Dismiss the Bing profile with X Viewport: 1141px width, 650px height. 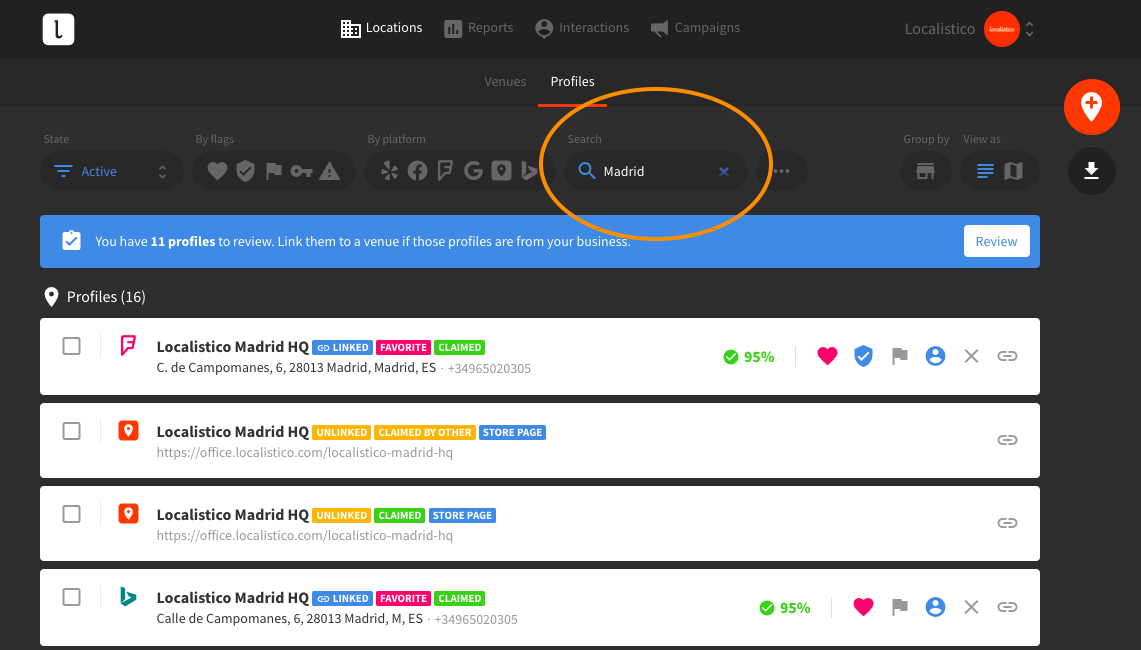pyautogui.click(x=971, y=607)
